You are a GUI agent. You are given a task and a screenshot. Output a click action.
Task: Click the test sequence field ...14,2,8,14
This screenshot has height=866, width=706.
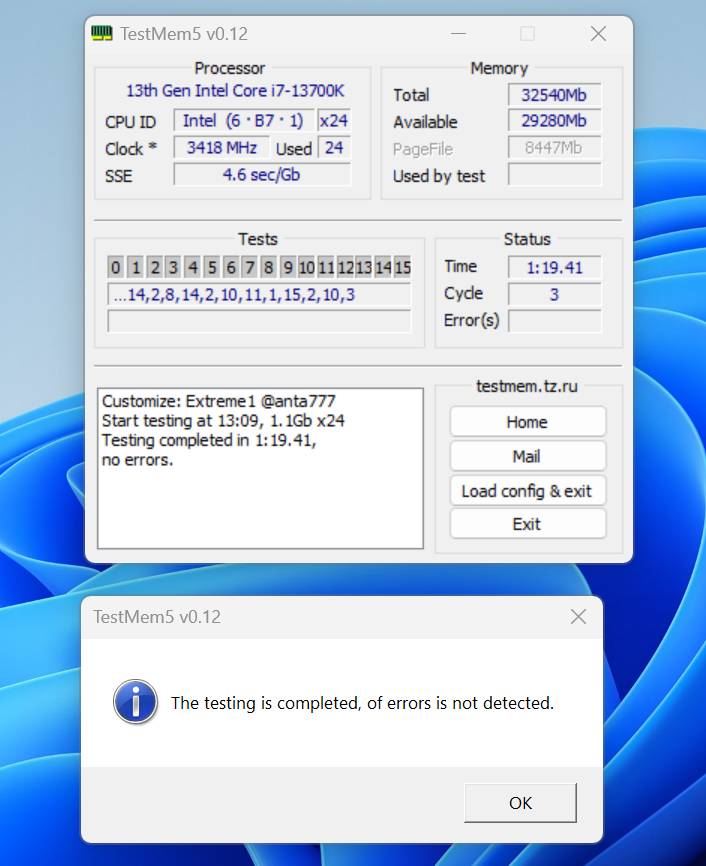click(260, 294)
